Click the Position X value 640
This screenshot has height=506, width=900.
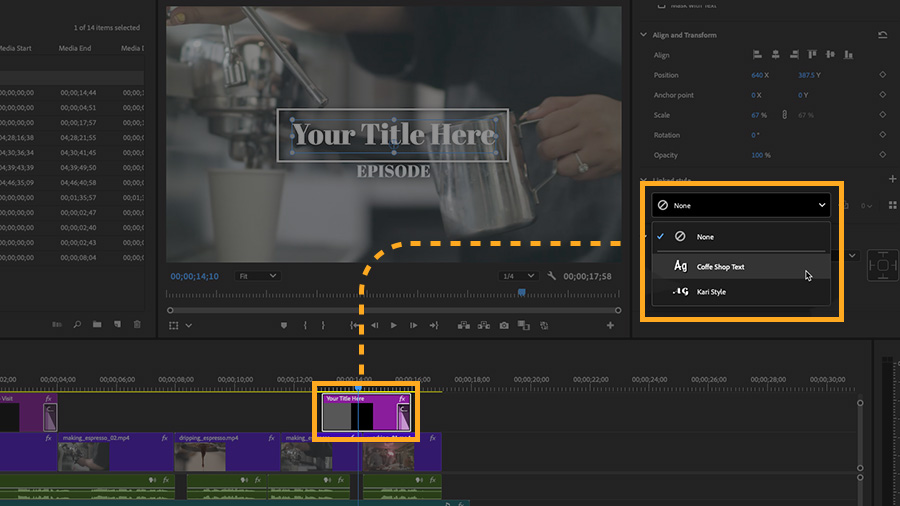757,75
